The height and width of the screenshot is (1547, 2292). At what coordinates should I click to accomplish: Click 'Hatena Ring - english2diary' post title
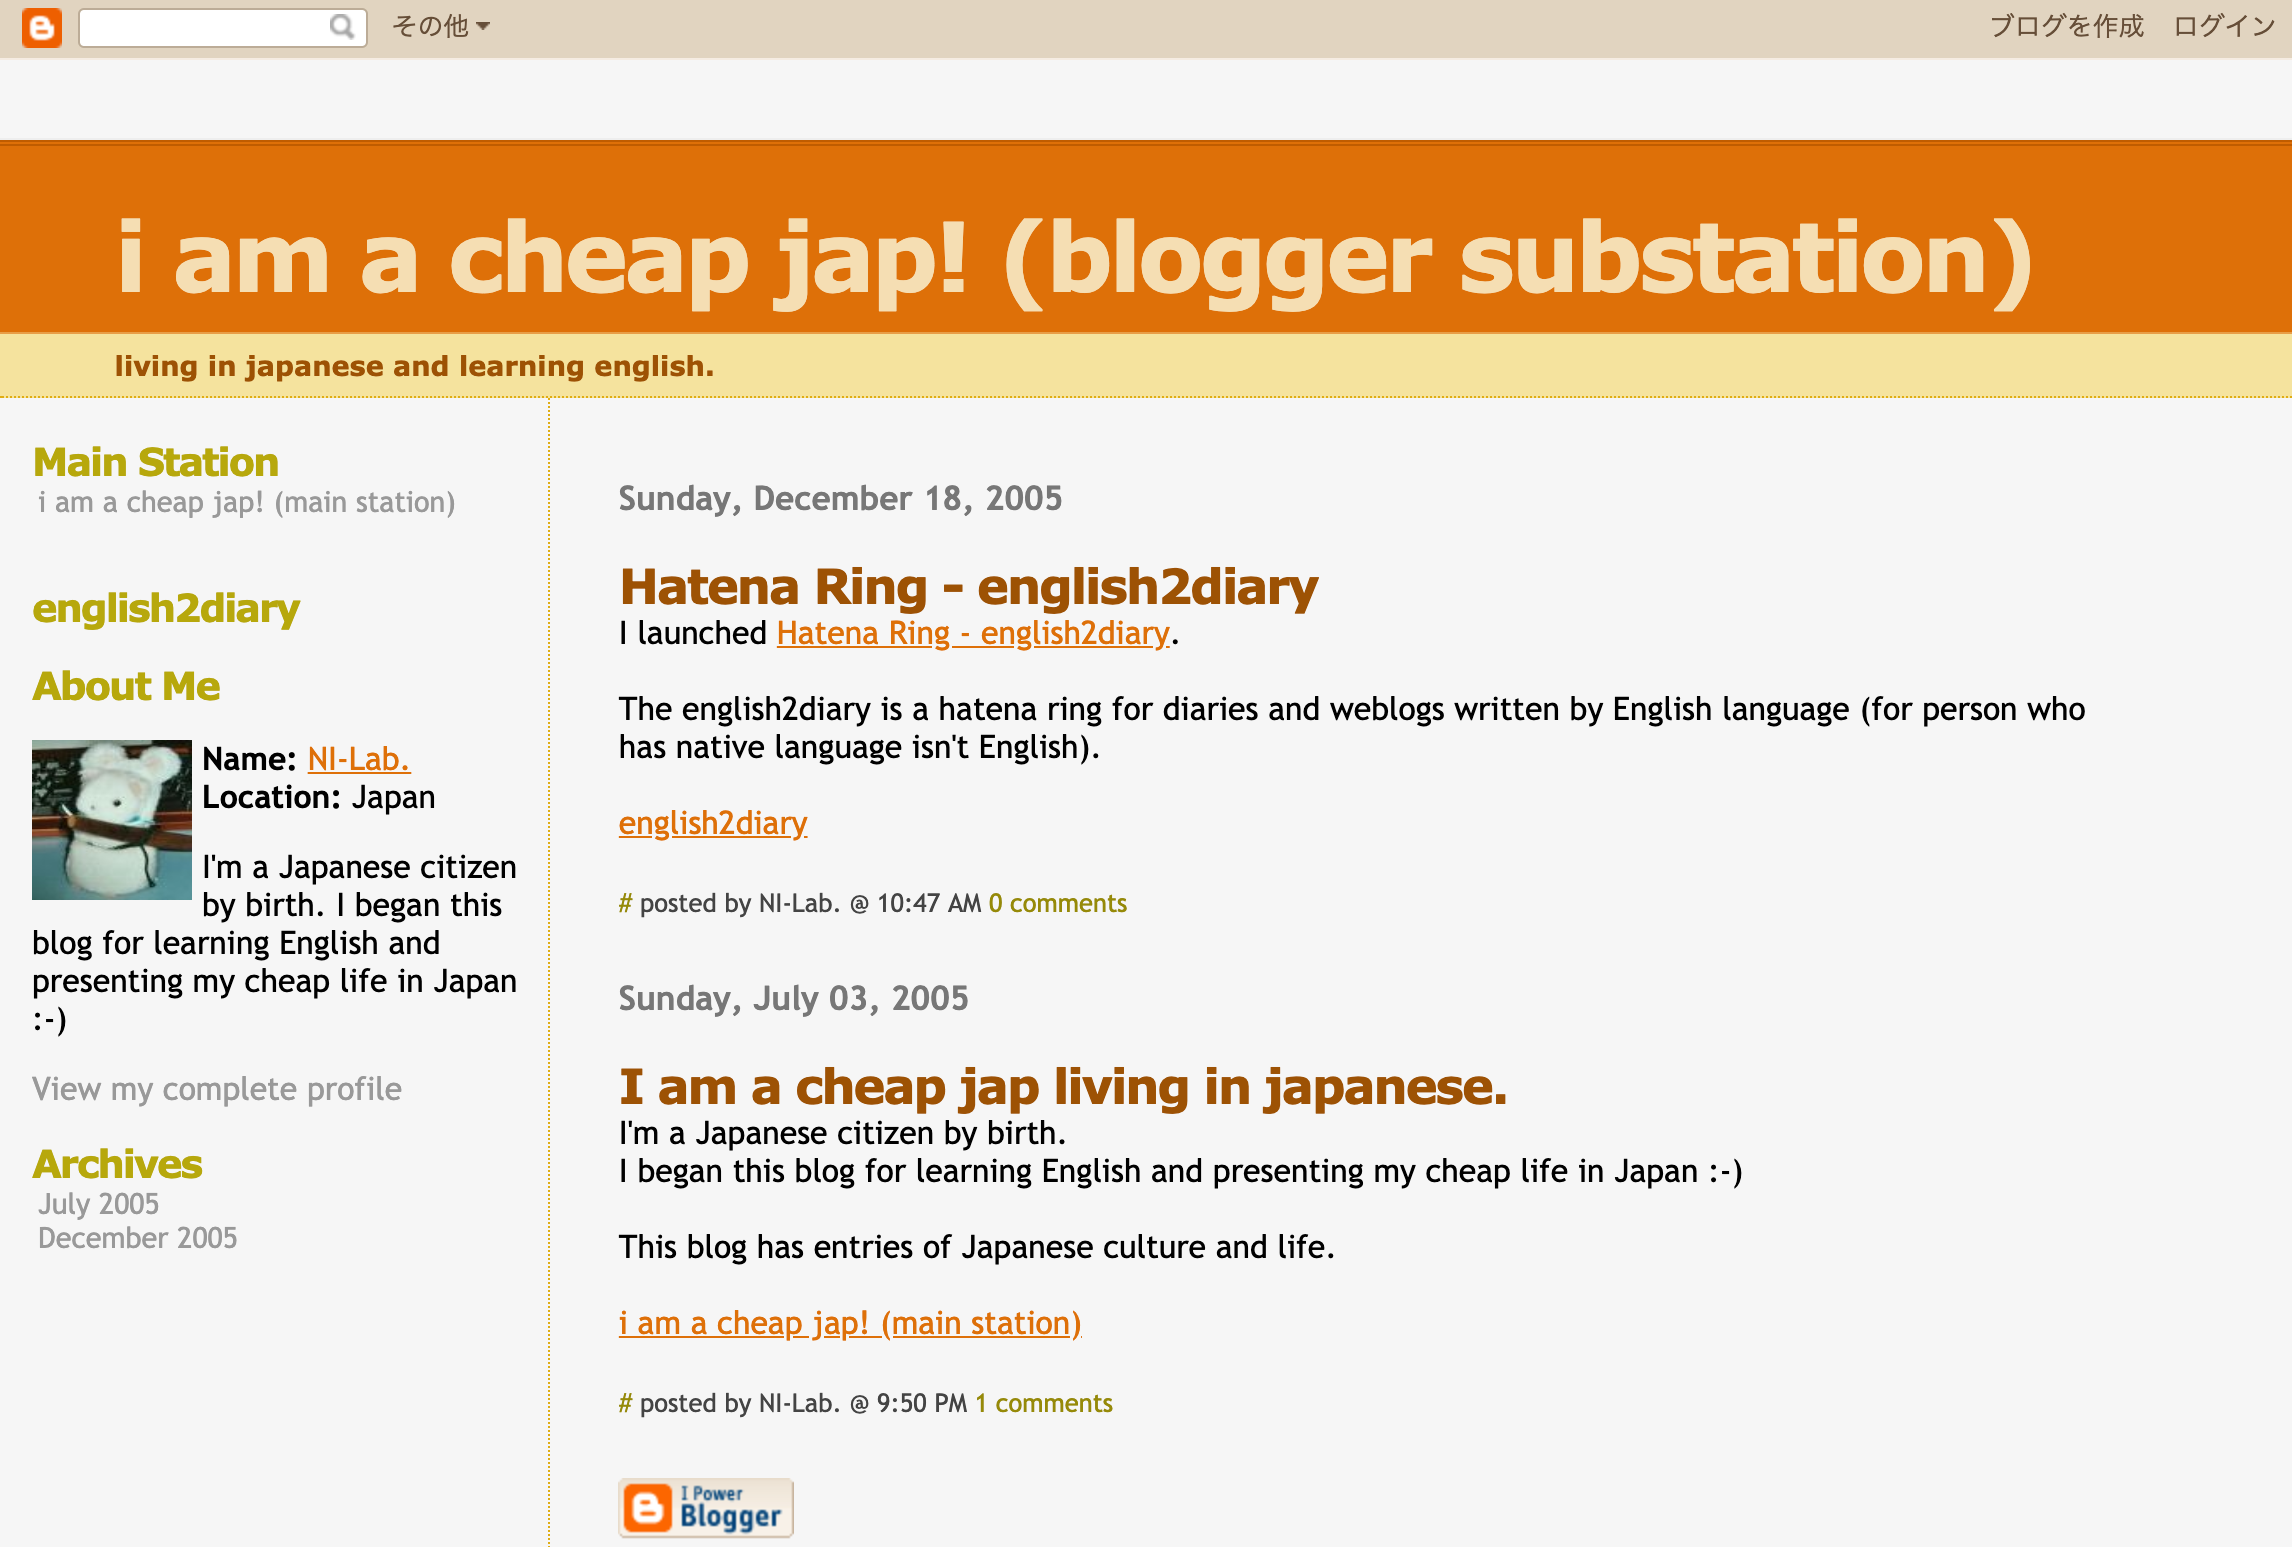[969, 587]
